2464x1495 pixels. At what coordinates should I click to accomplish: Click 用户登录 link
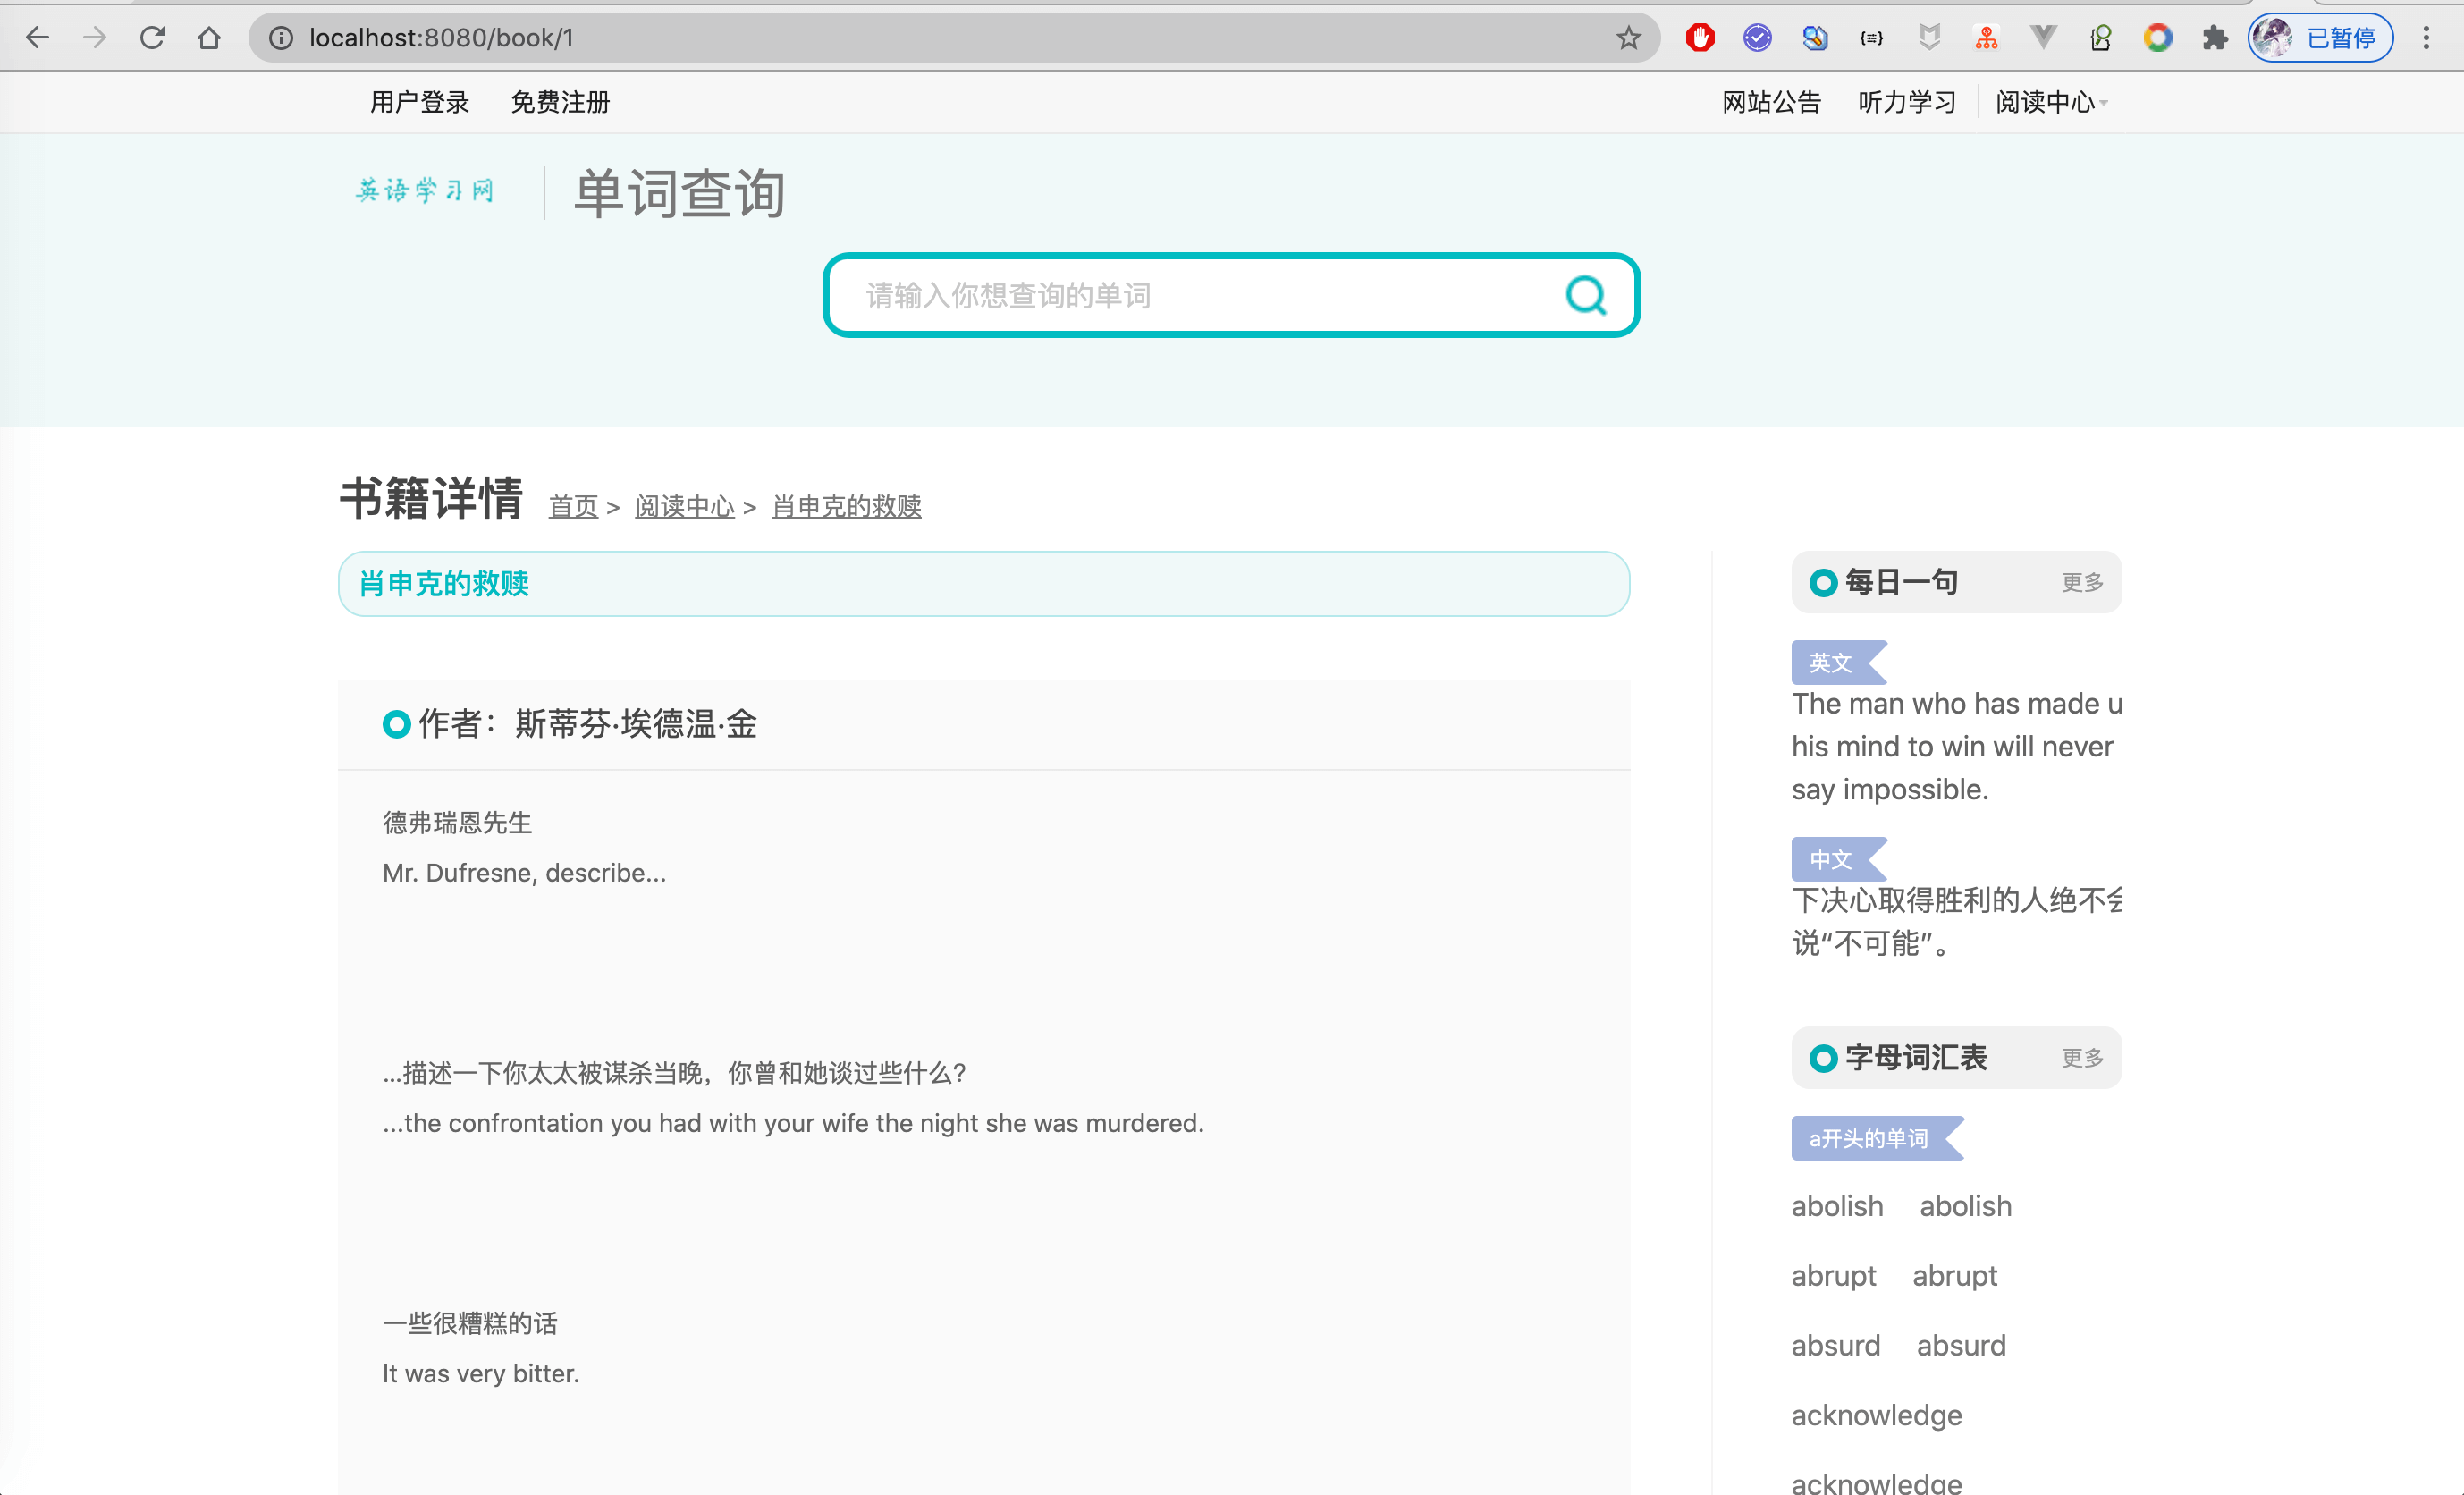(x=419, y=102)
